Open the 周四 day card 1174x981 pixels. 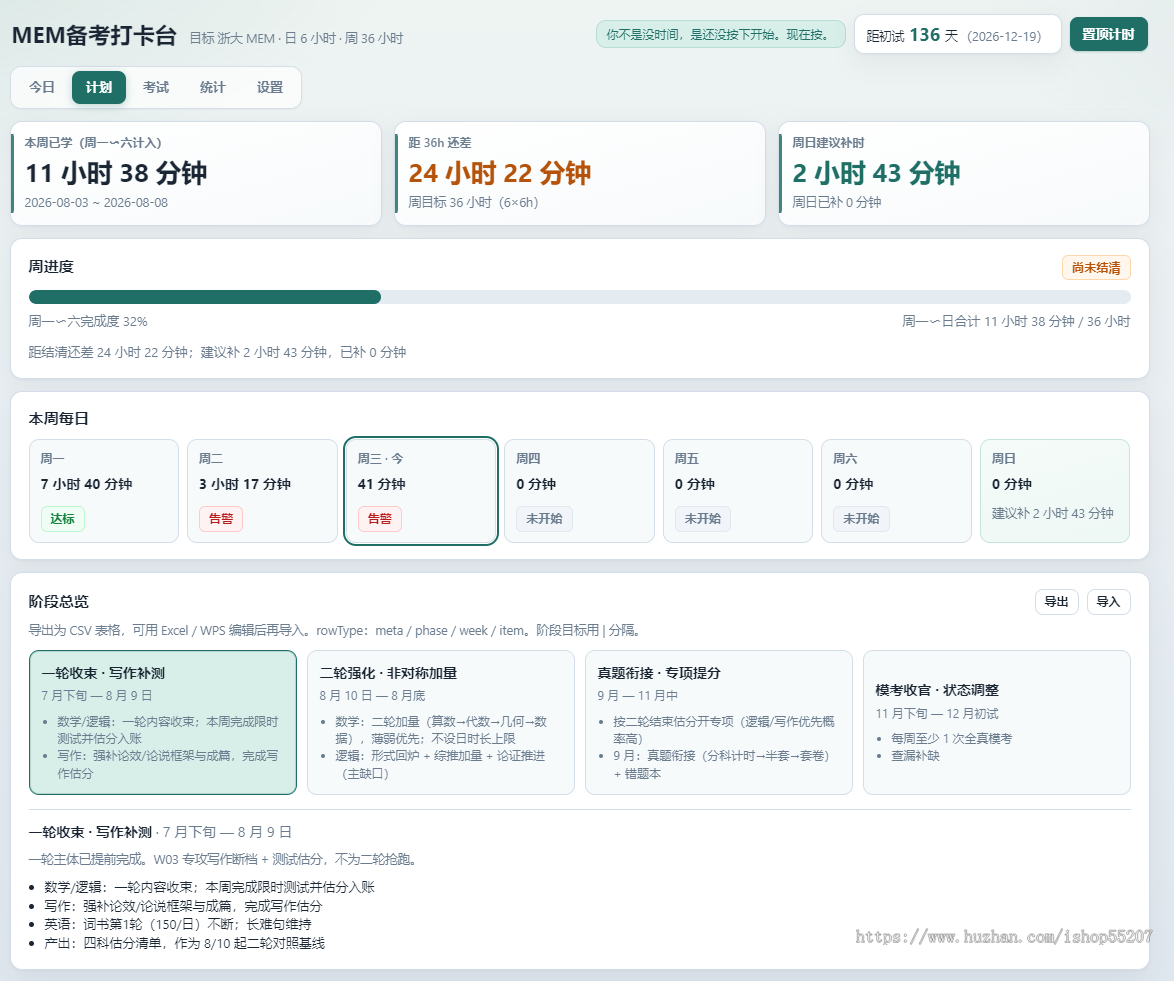(x=580, y=490)
